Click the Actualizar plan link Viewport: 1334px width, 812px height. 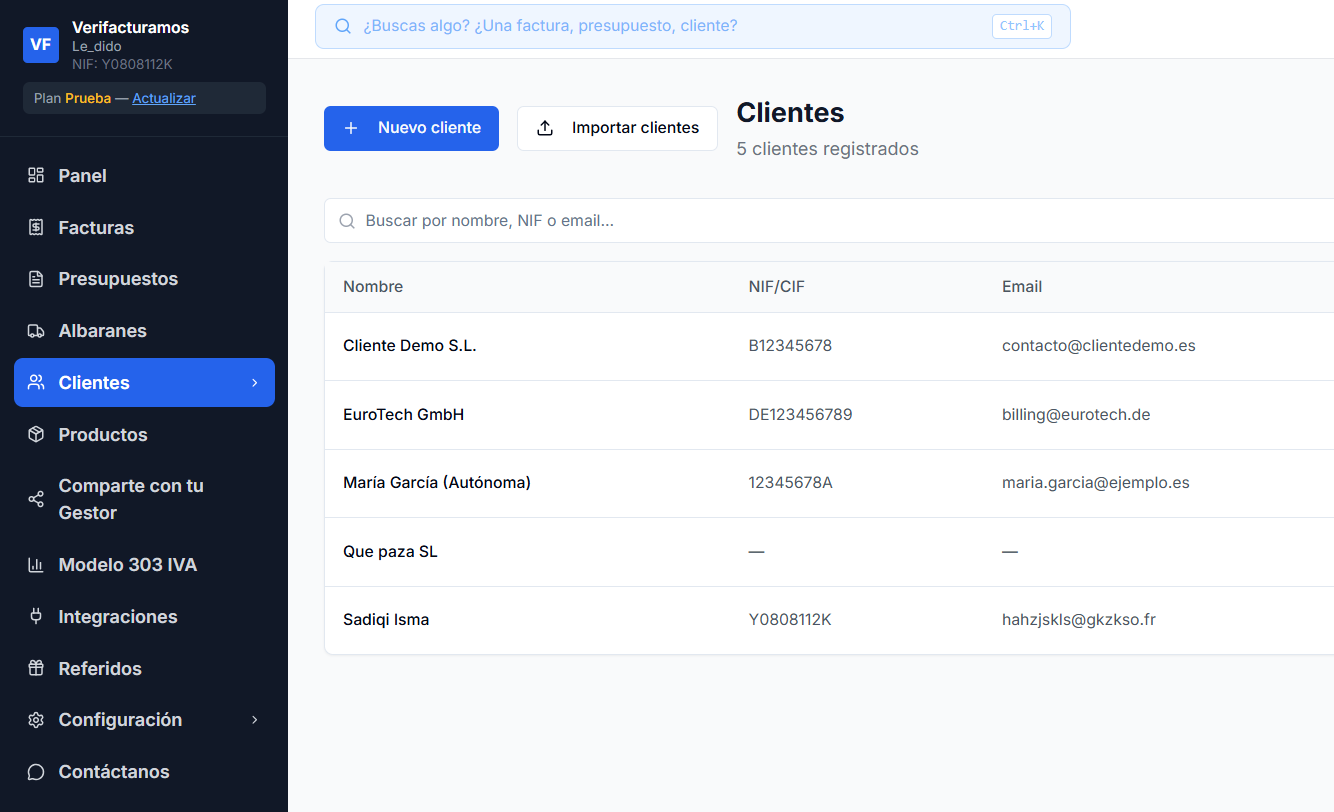click(x=164, y=97)
